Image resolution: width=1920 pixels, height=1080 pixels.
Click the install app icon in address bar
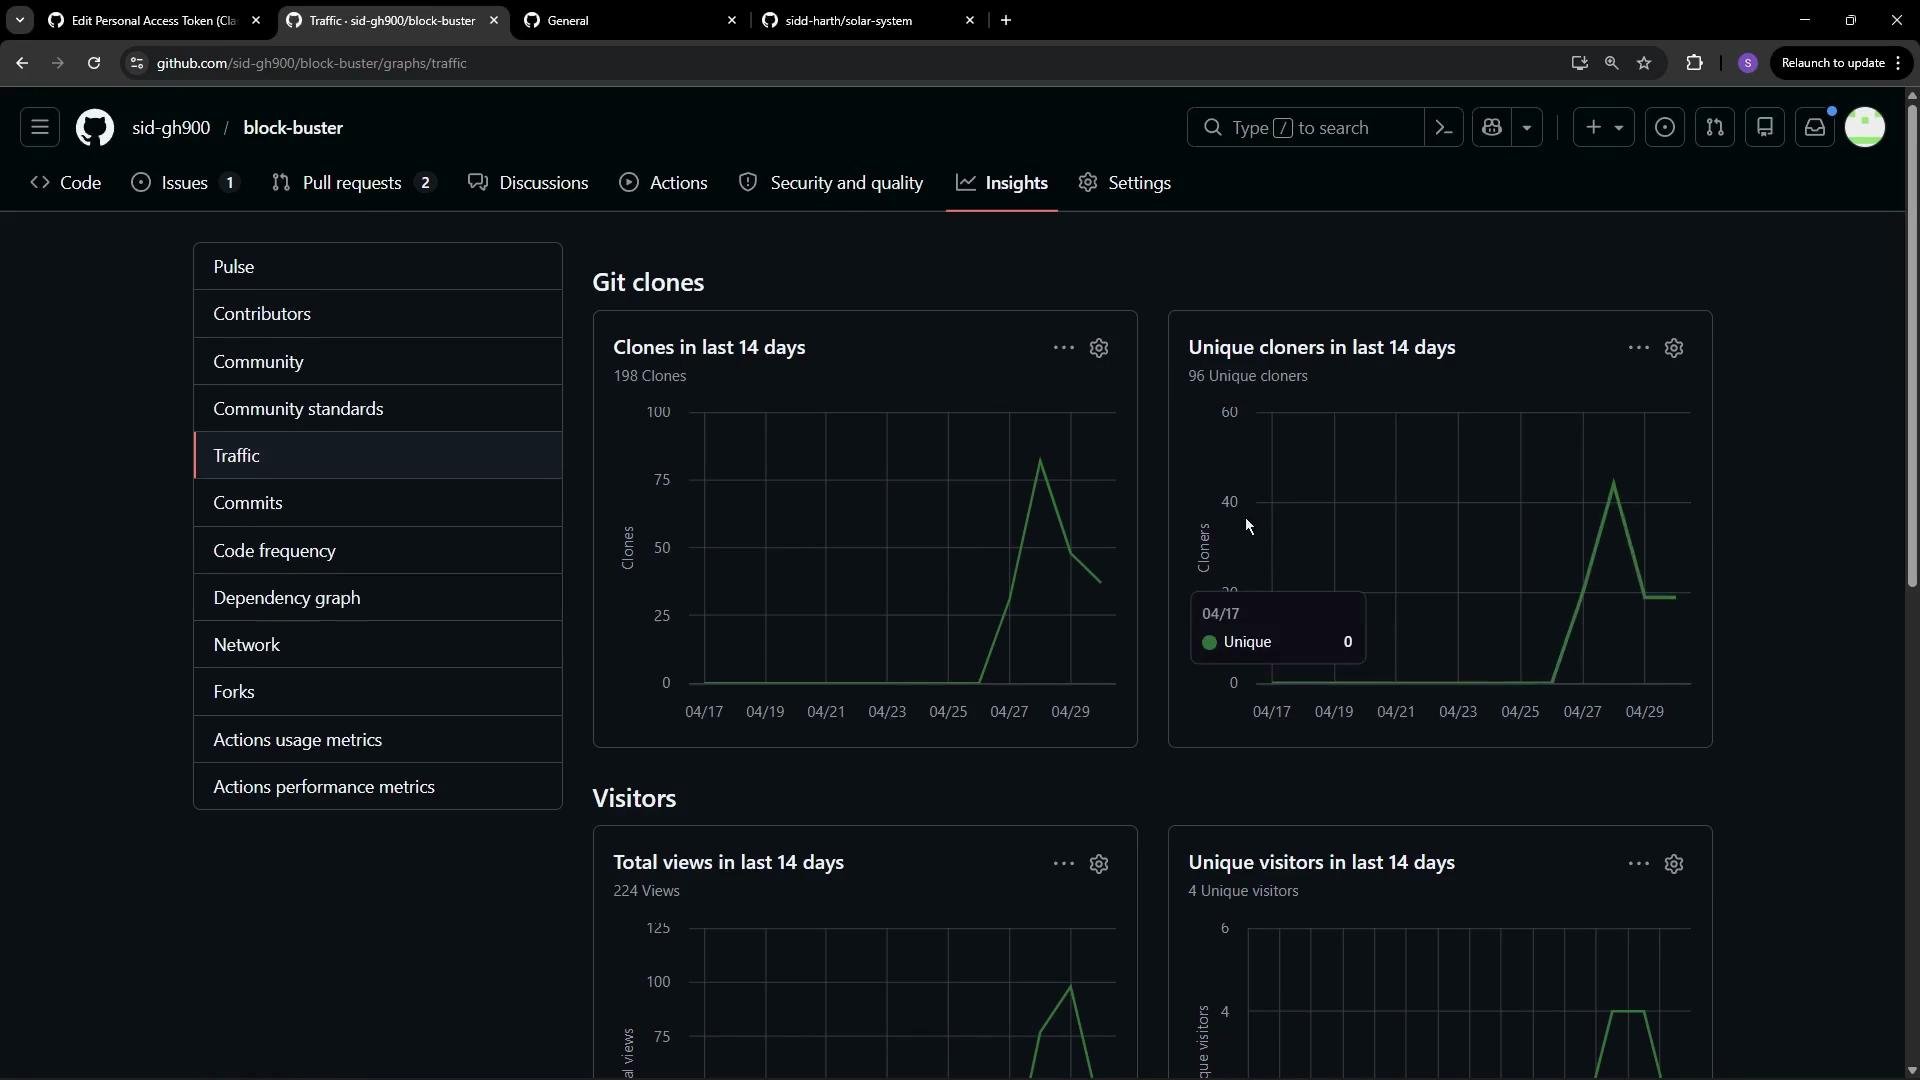coord(1579,63)
